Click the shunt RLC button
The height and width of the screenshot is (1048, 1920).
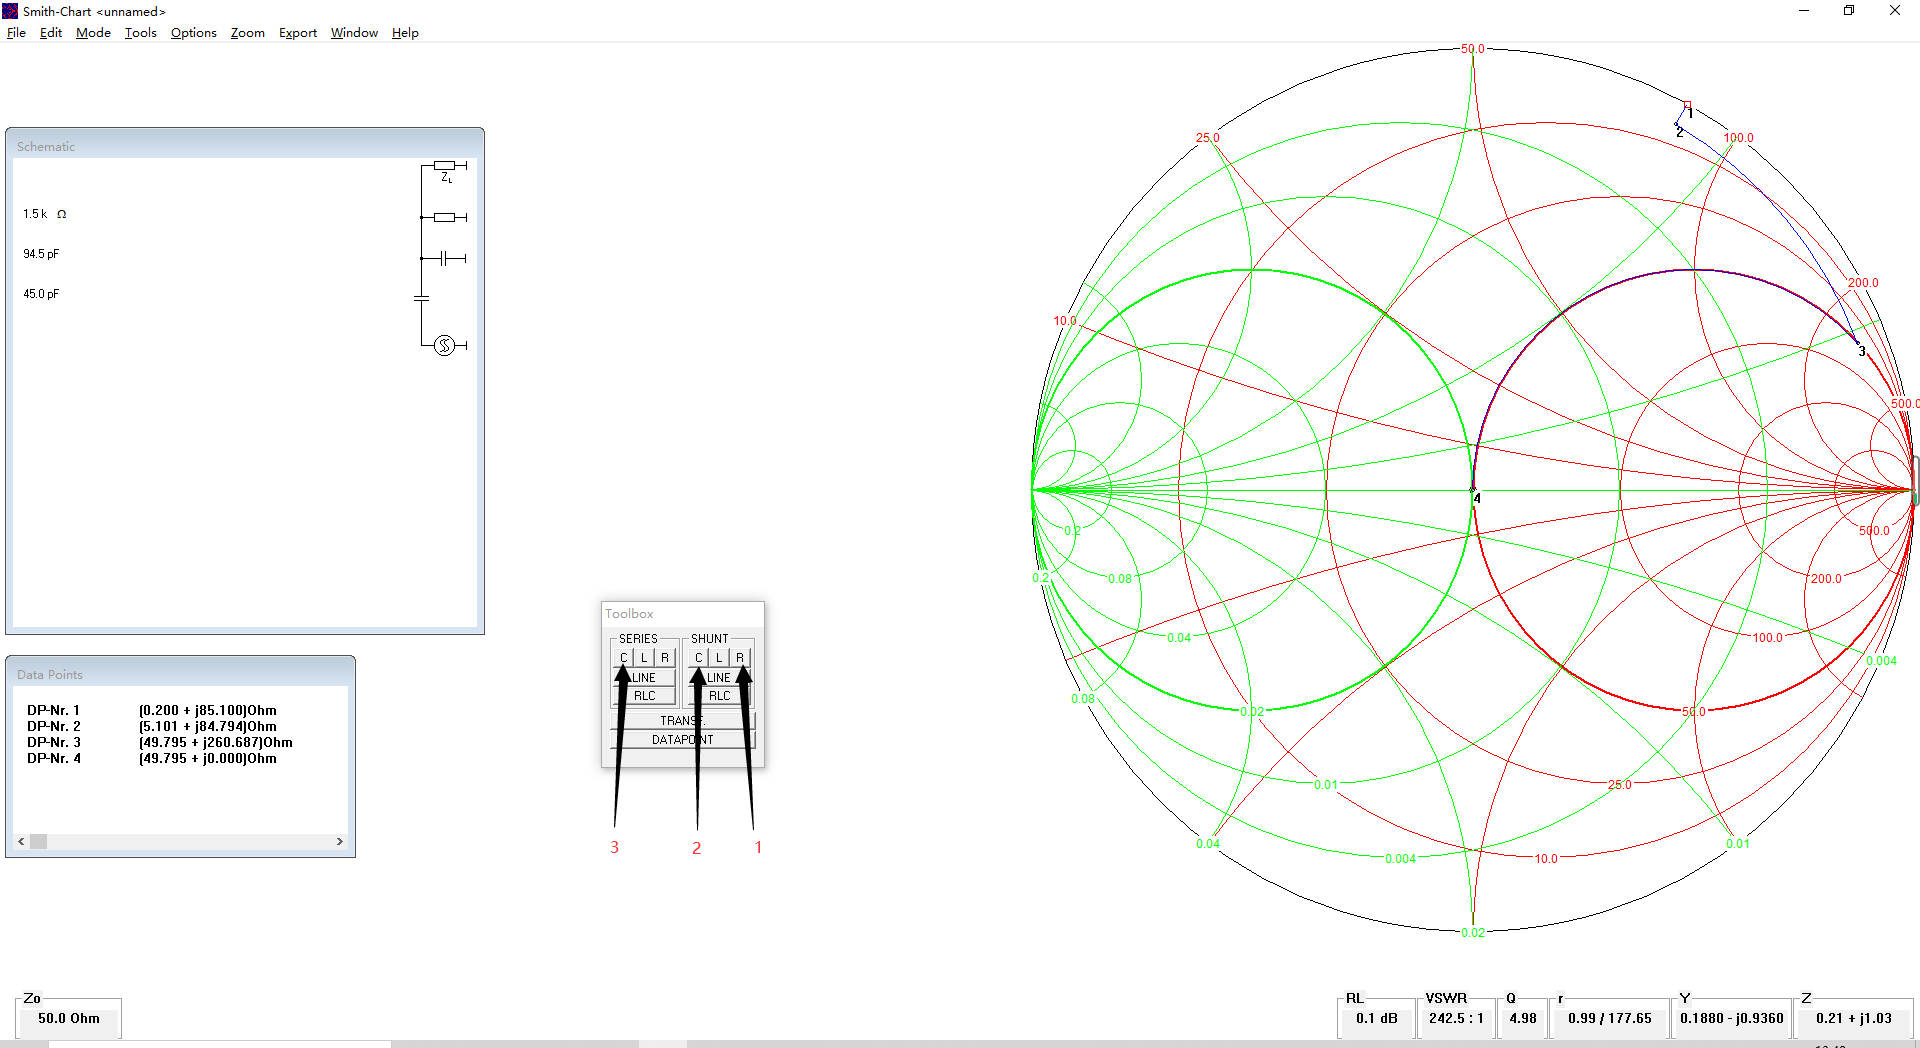click(x=719, y=696)
